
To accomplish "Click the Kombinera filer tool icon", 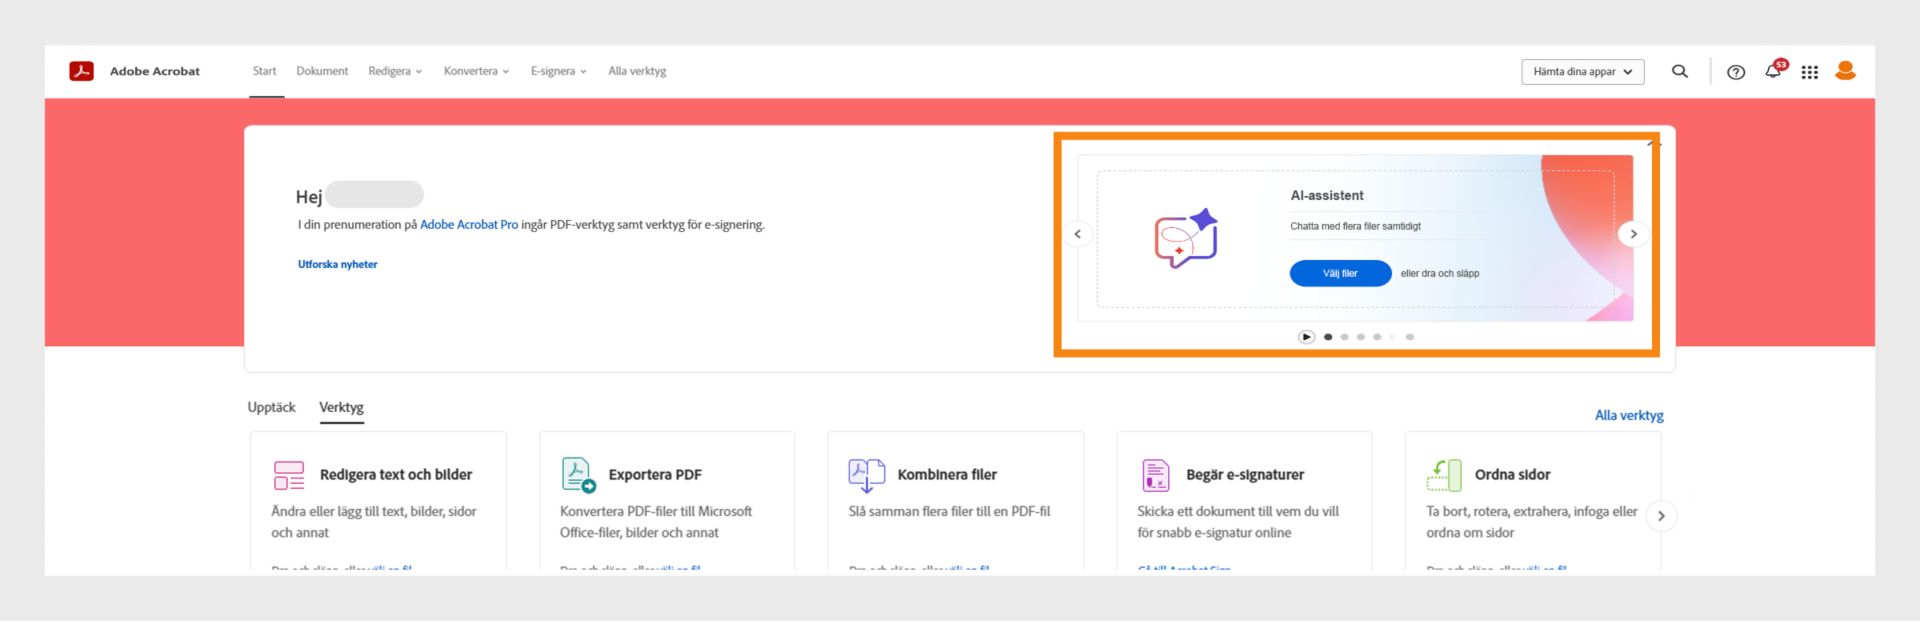I will point(866,474).
